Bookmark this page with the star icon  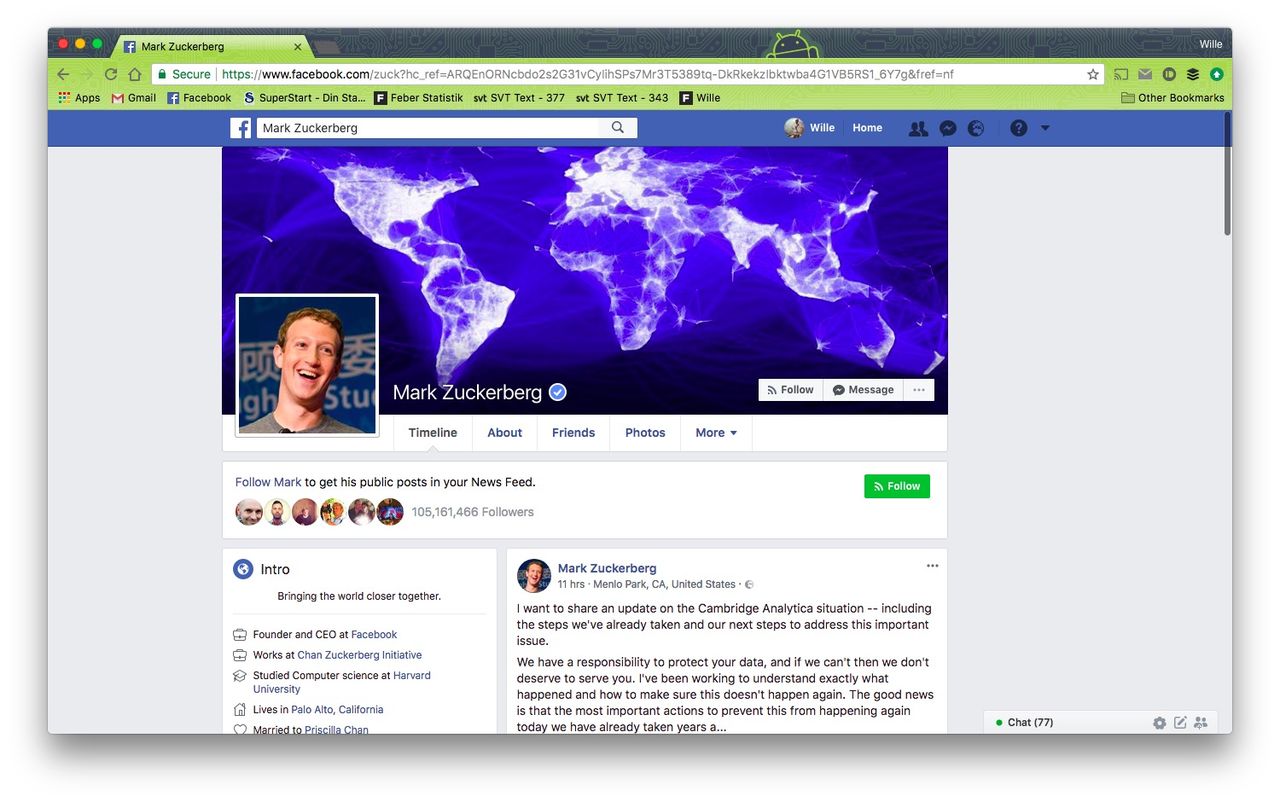pyautogui.click(x=1093, y=74)
